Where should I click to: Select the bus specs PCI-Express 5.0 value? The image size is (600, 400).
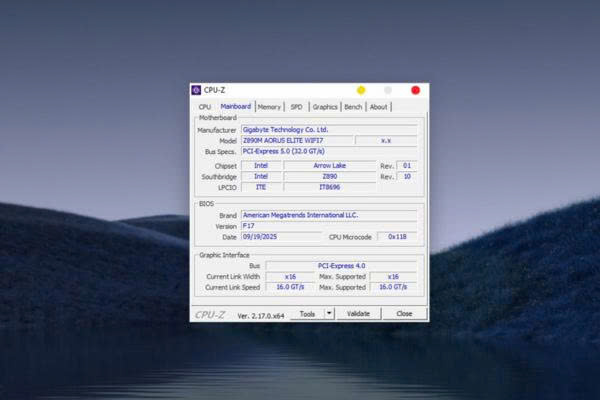pyautogui.click(x=329, y=151)
